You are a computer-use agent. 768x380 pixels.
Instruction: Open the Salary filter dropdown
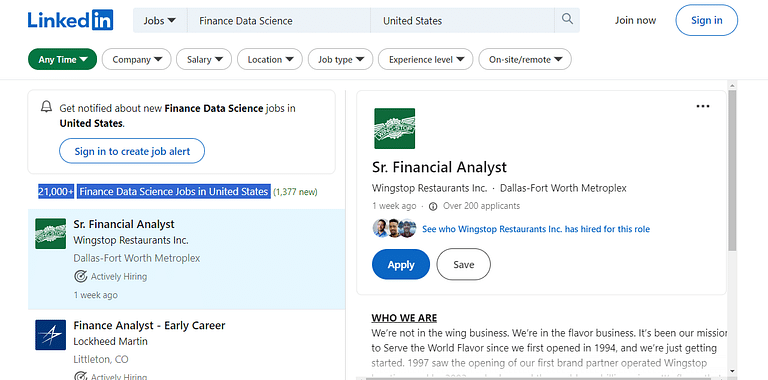coord(204,59)
